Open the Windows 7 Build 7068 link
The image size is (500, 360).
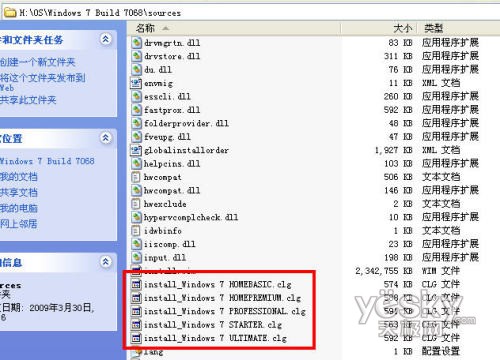[47, 161]
